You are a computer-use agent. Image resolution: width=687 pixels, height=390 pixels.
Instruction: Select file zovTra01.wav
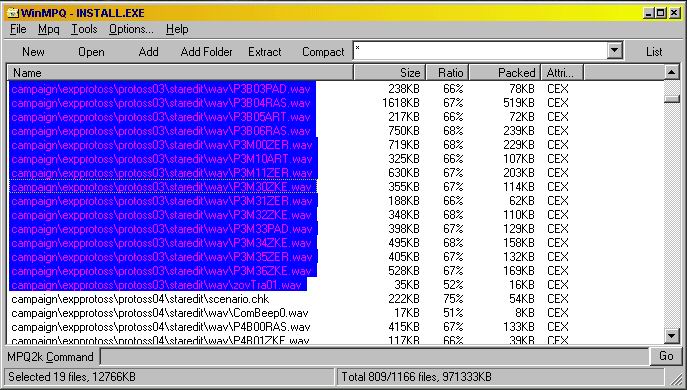pos(157,285)
